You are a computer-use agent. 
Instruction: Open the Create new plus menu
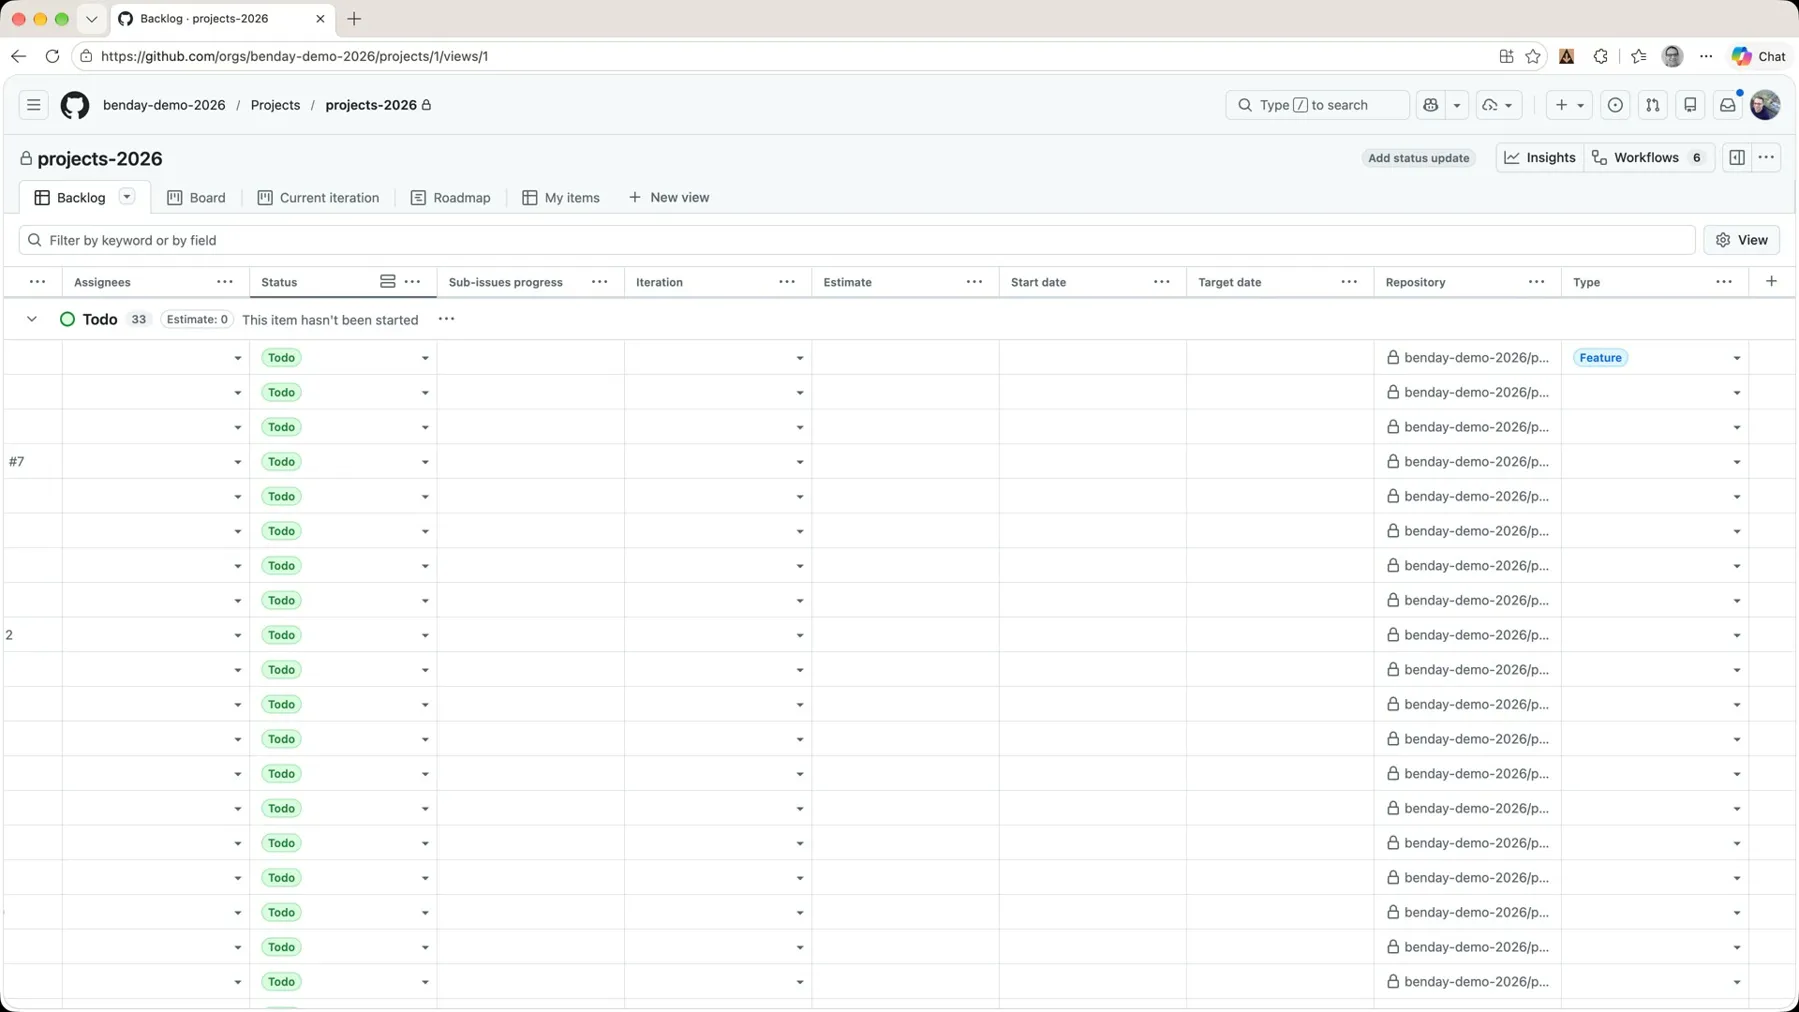(x=1568, y=105)
